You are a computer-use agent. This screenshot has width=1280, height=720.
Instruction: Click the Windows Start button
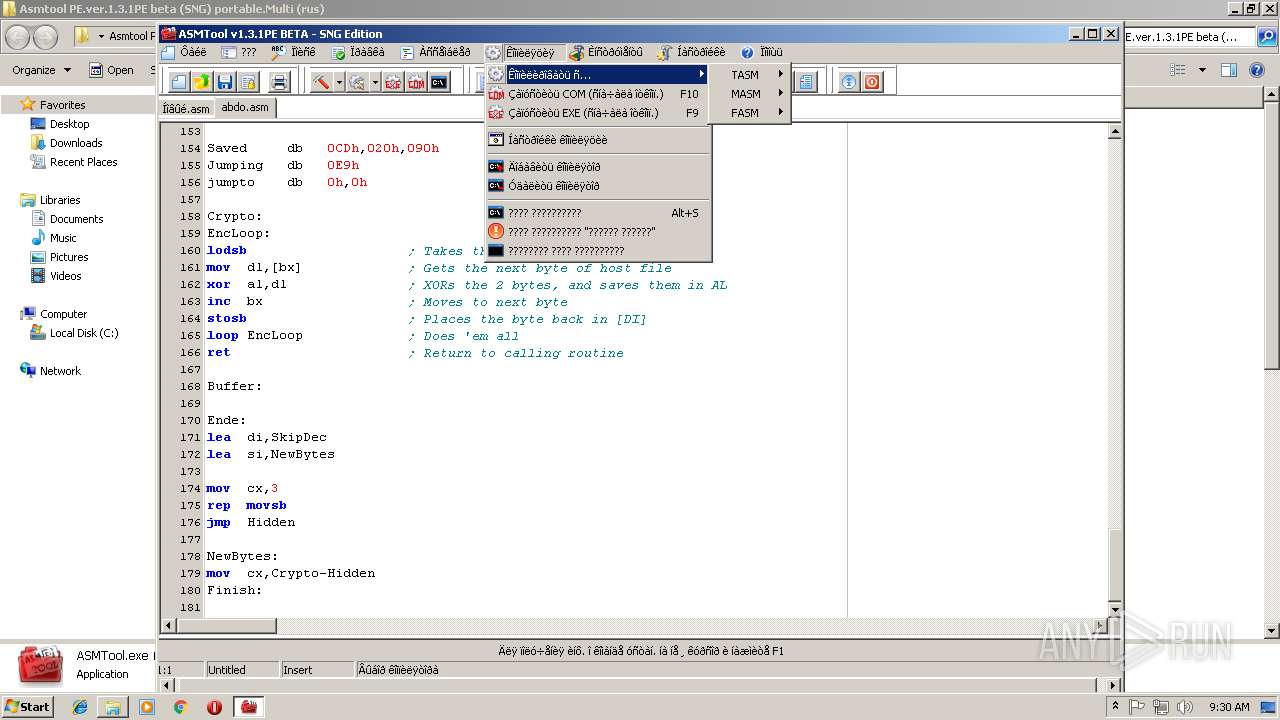(28, 706)
